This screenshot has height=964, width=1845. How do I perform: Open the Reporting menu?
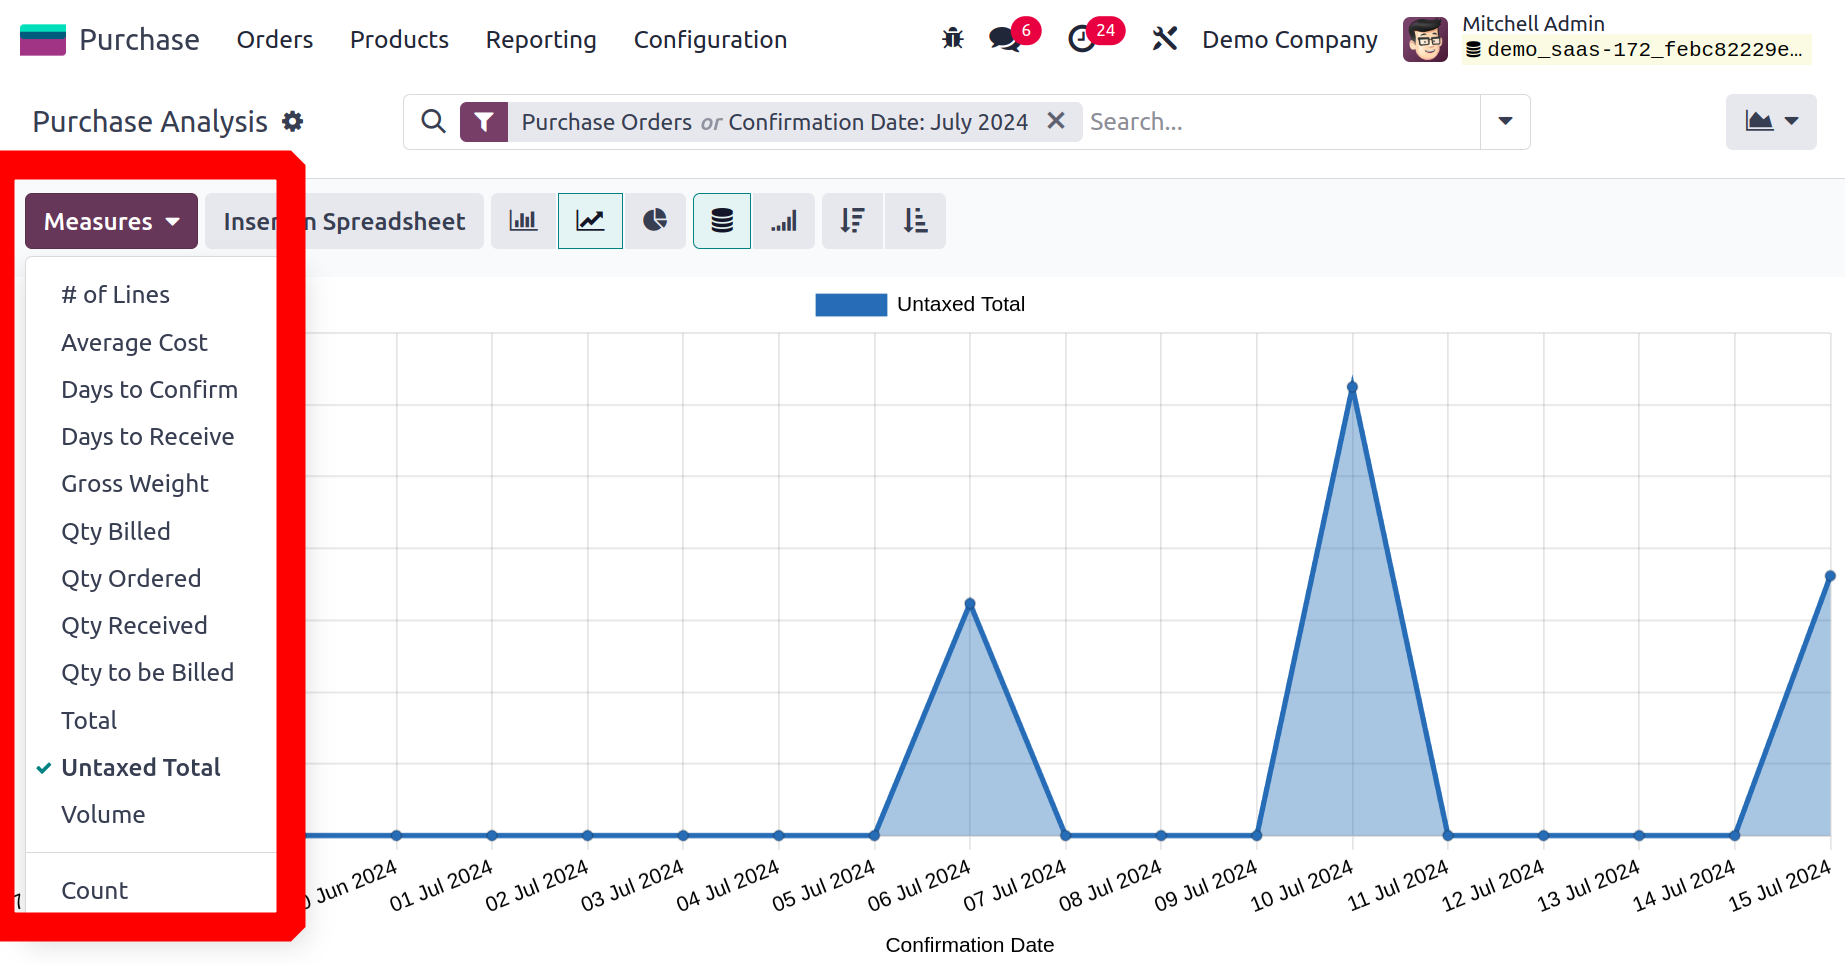point(541,39)
